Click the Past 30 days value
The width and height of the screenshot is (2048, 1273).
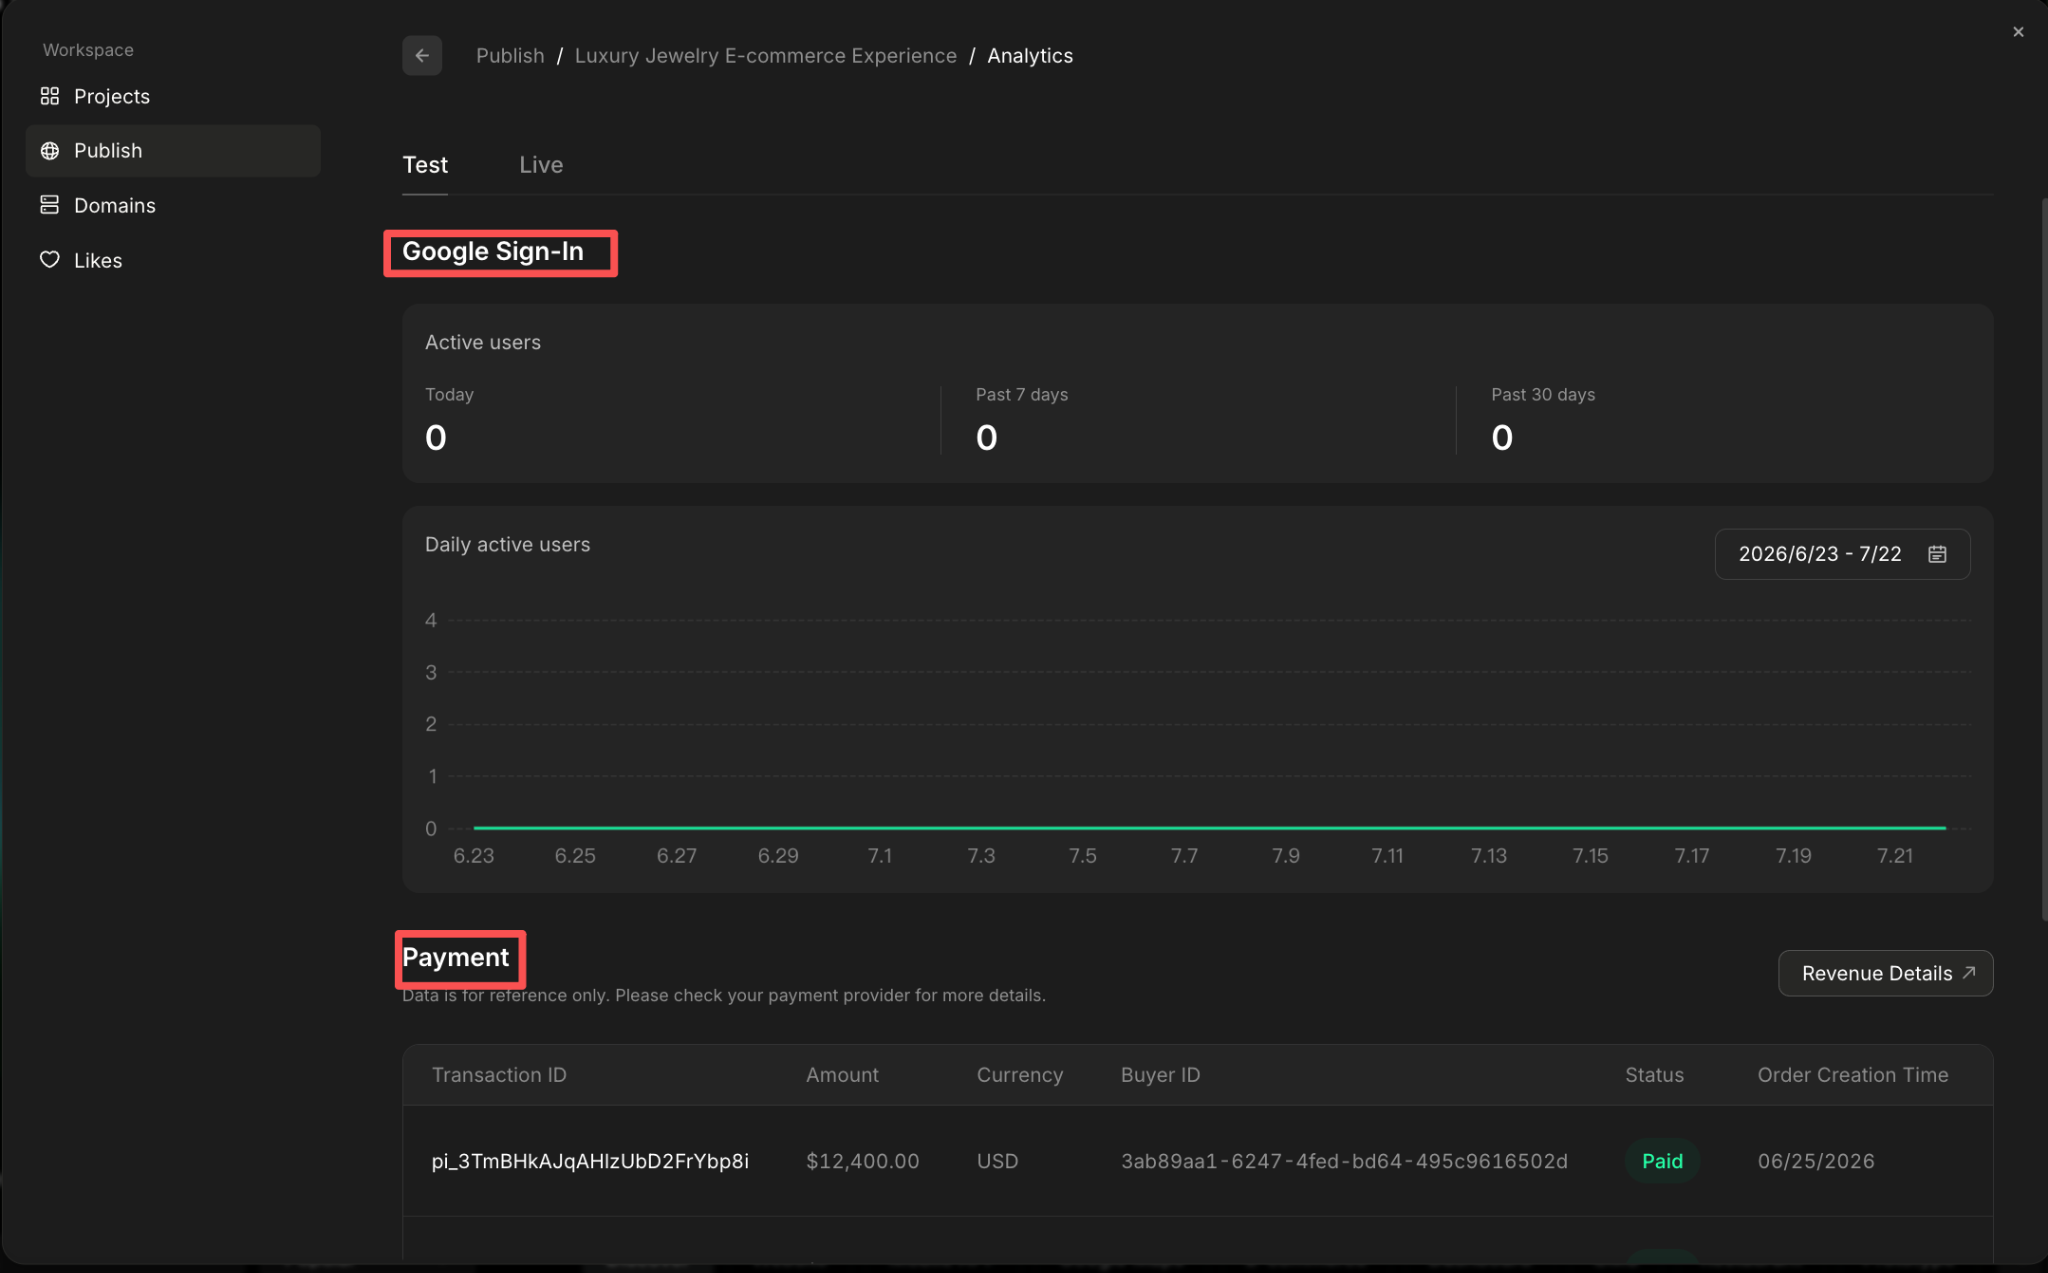(1502, 438)
